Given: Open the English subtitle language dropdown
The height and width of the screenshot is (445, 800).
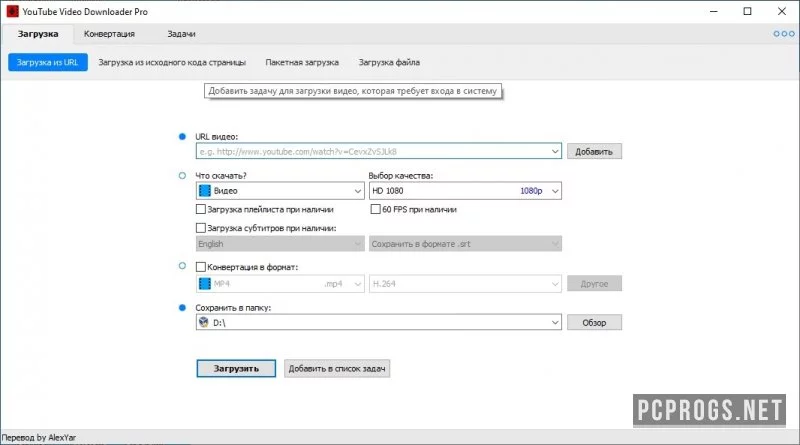Looking at the screenshot, I should click(x=280, y=244).
